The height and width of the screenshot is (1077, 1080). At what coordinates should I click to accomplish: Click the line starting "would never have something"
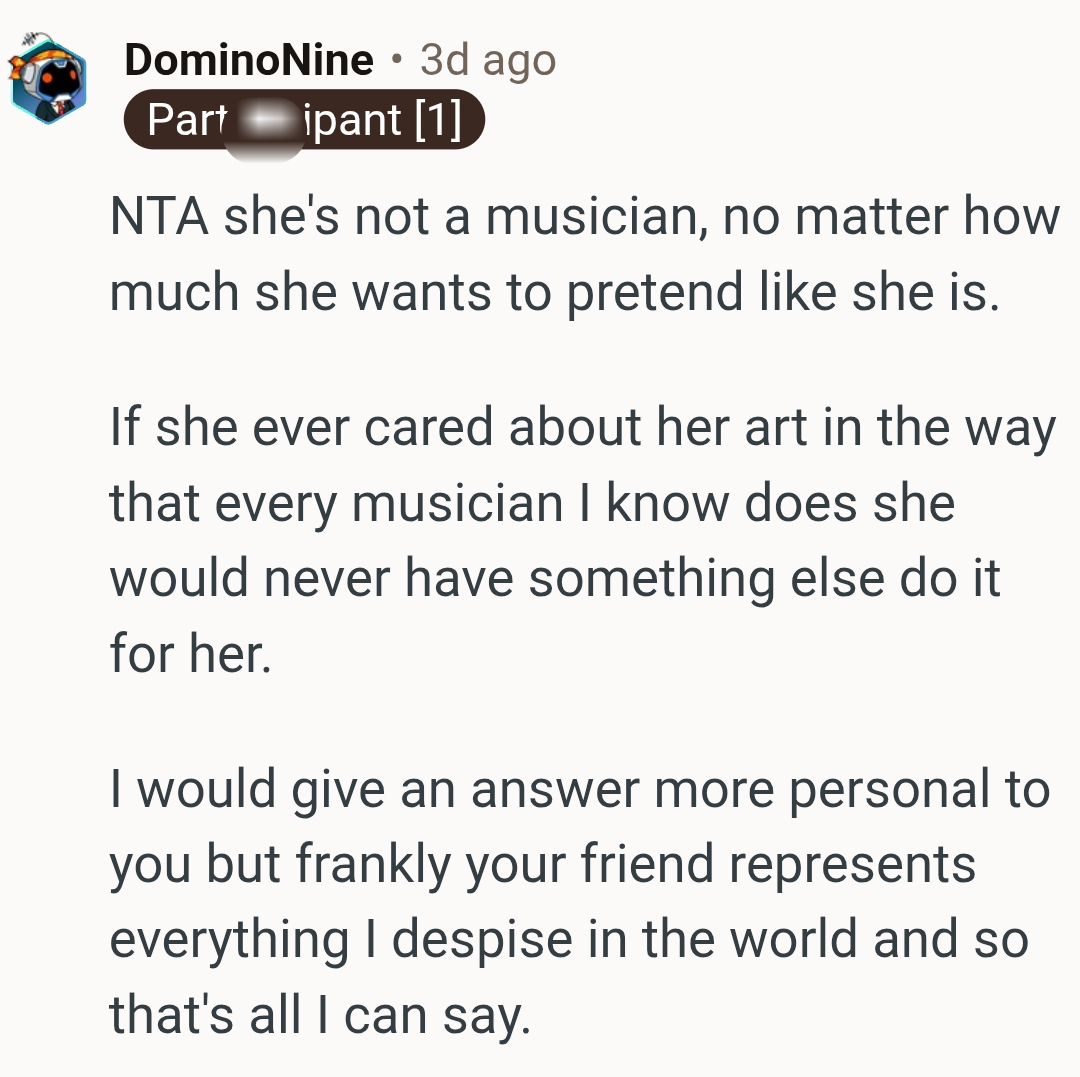[x=555, y=577]
